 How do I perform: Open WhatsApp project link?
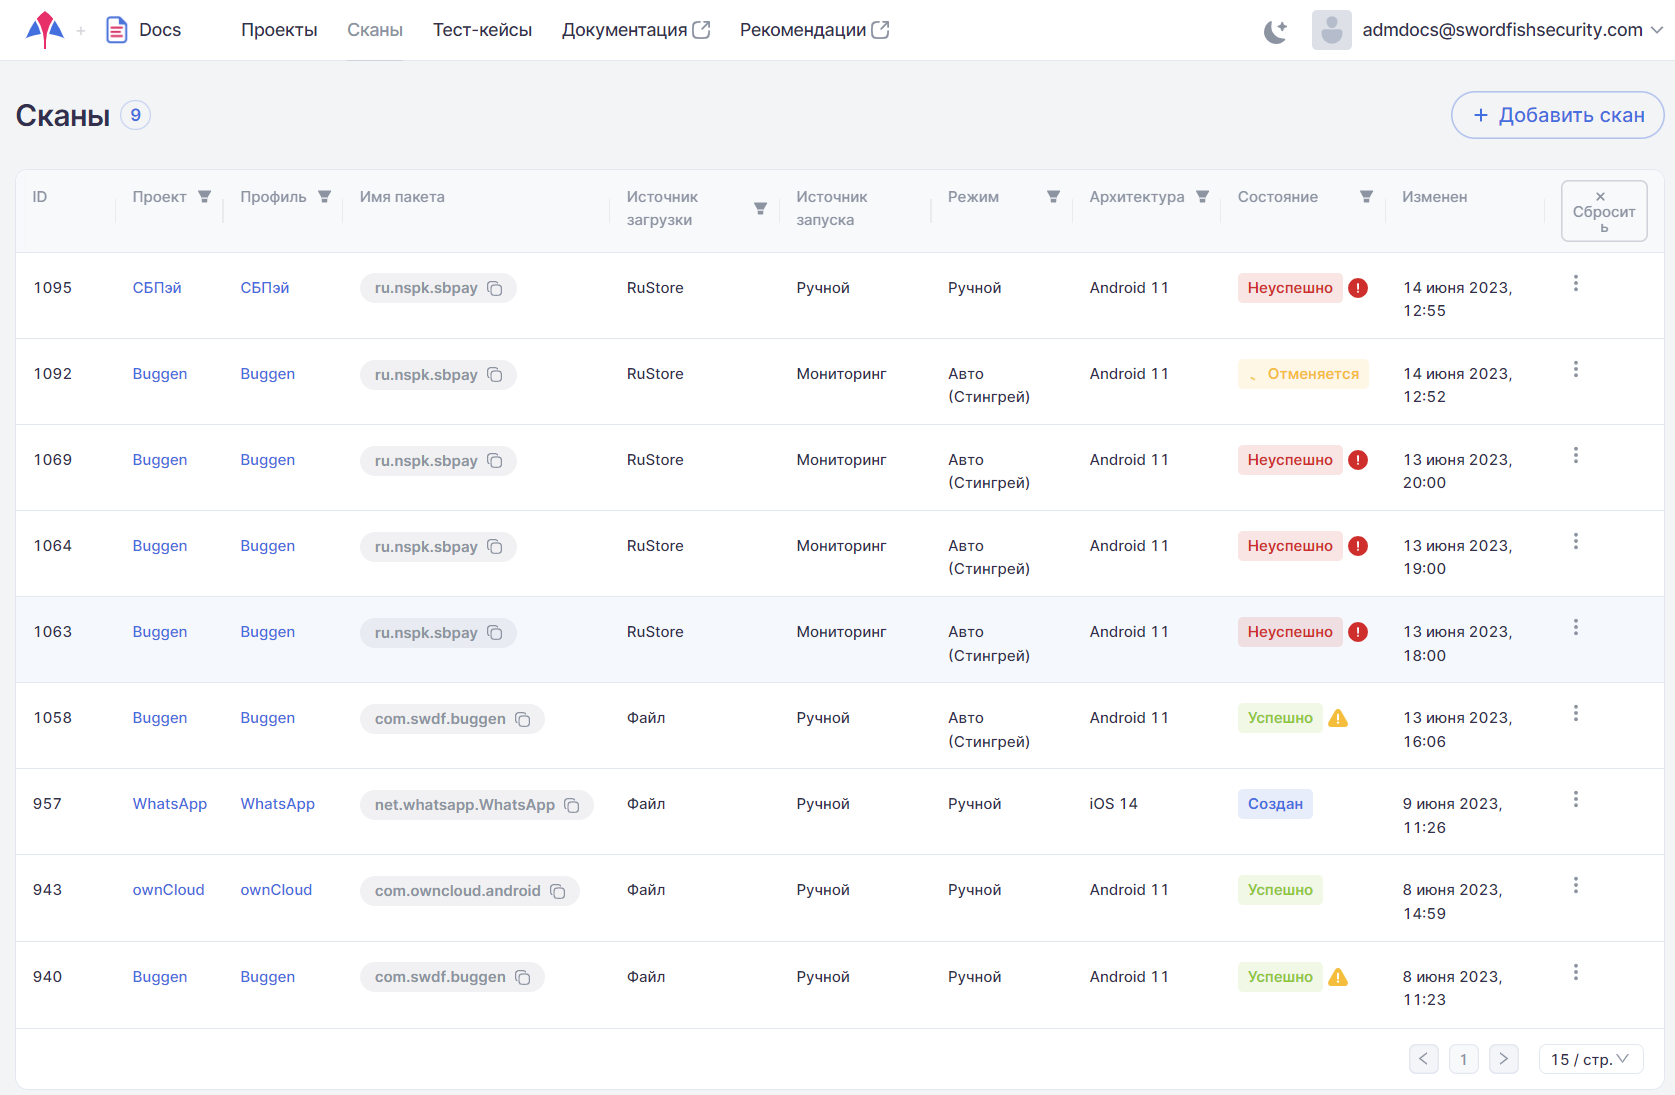pos(170,804)
